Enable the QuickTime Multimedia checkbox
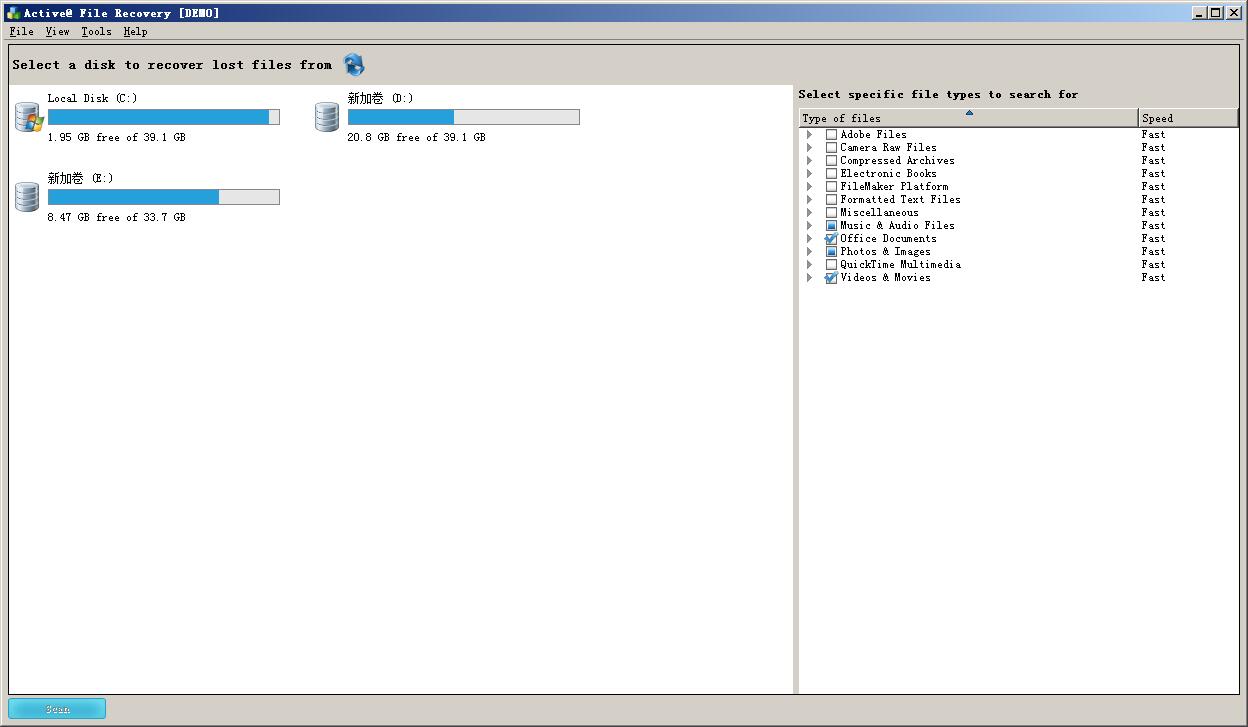Image resolution: width=1248 pixels, height=727 pixels. pos(831,265)
